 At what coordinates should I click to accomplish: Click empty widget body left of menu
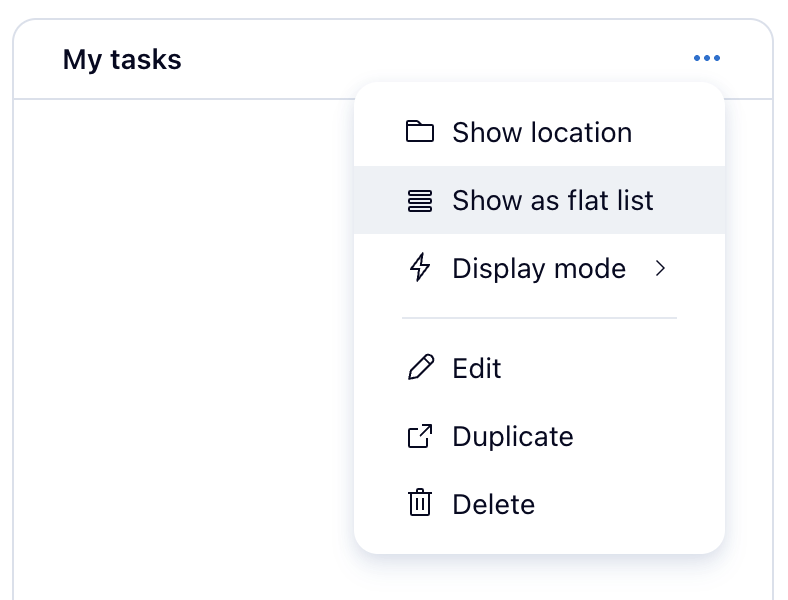point(180,330)
